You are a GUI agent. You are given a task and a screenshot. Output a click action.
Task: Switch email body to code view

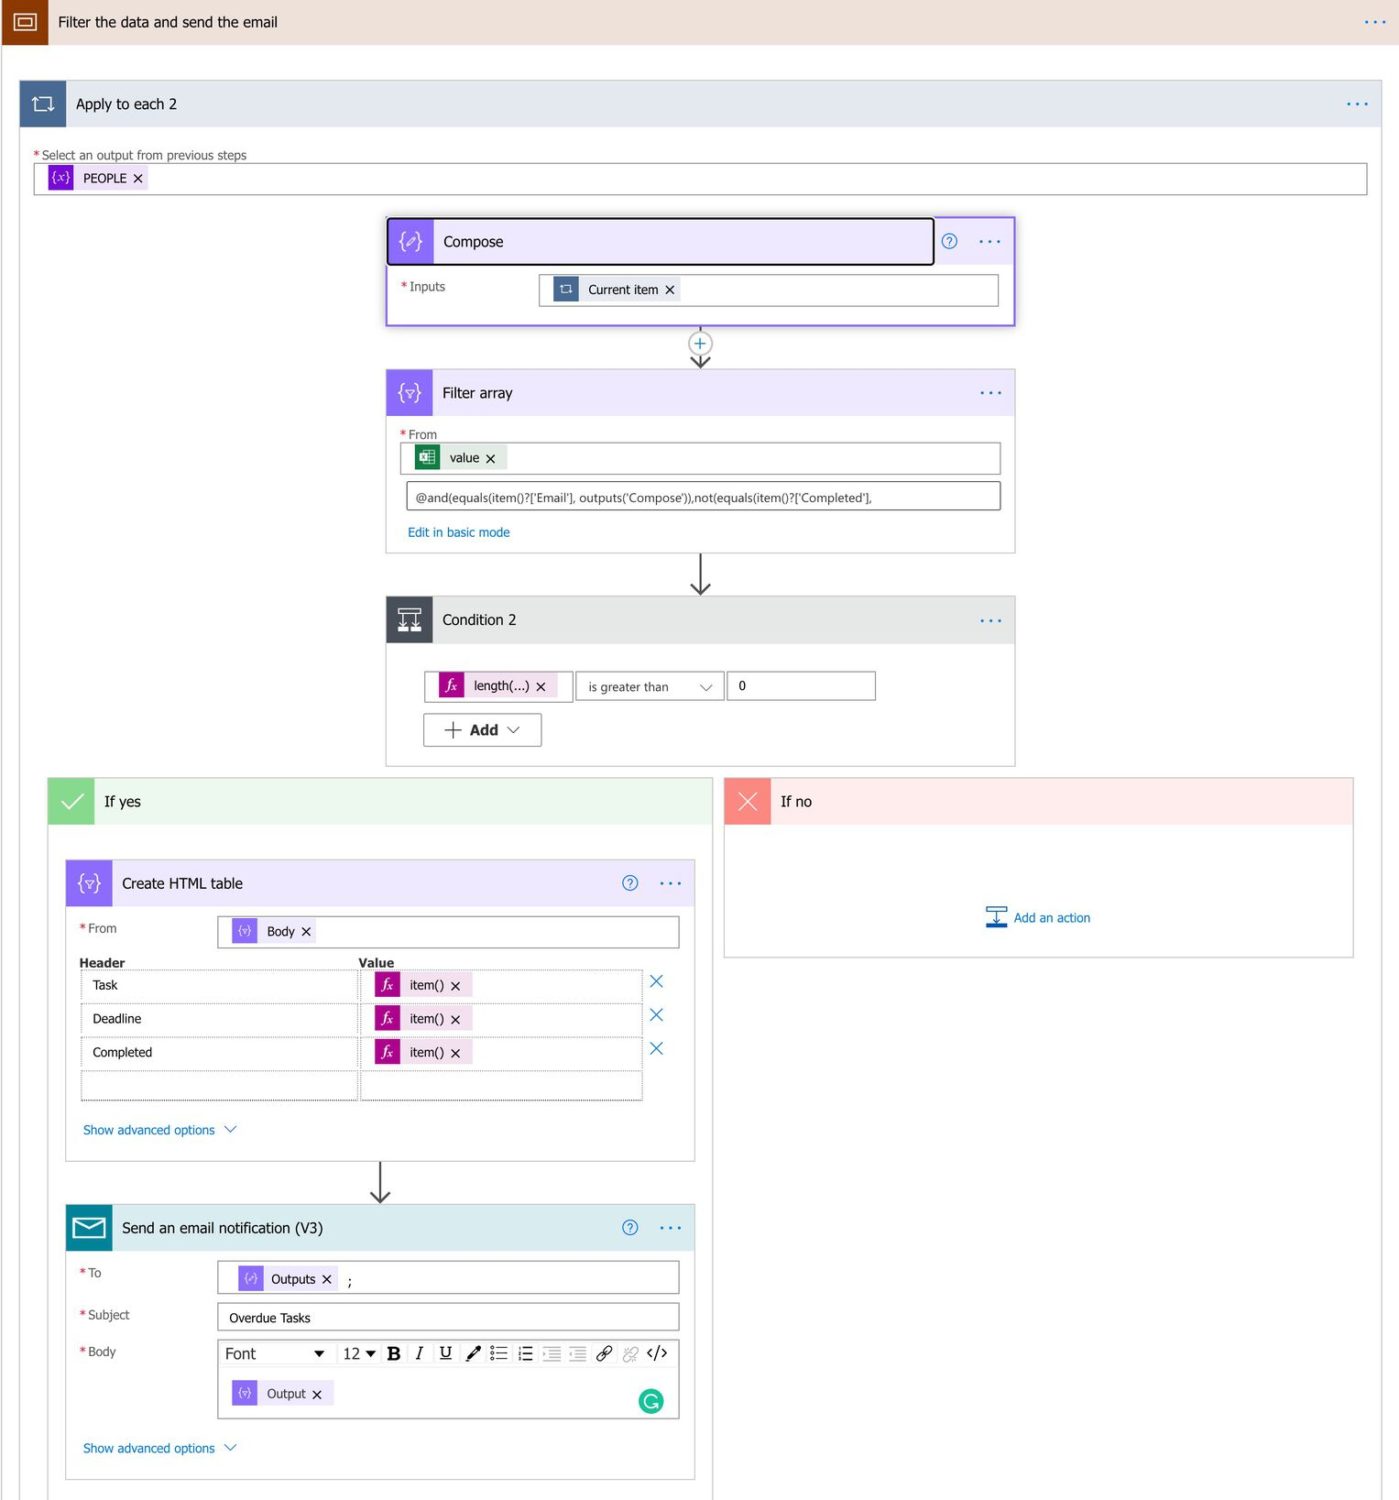point(657,1354)
